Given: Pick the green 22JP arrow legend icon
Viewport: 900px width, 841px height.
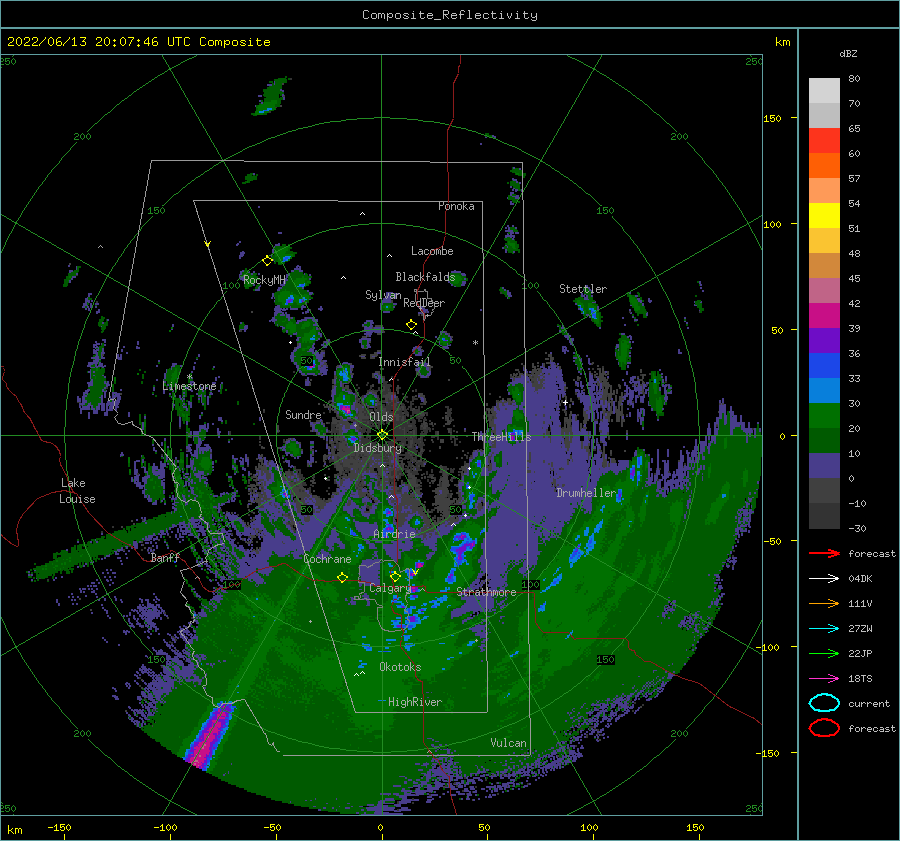Looking at the screenshot, I should (x=824, y=653).
